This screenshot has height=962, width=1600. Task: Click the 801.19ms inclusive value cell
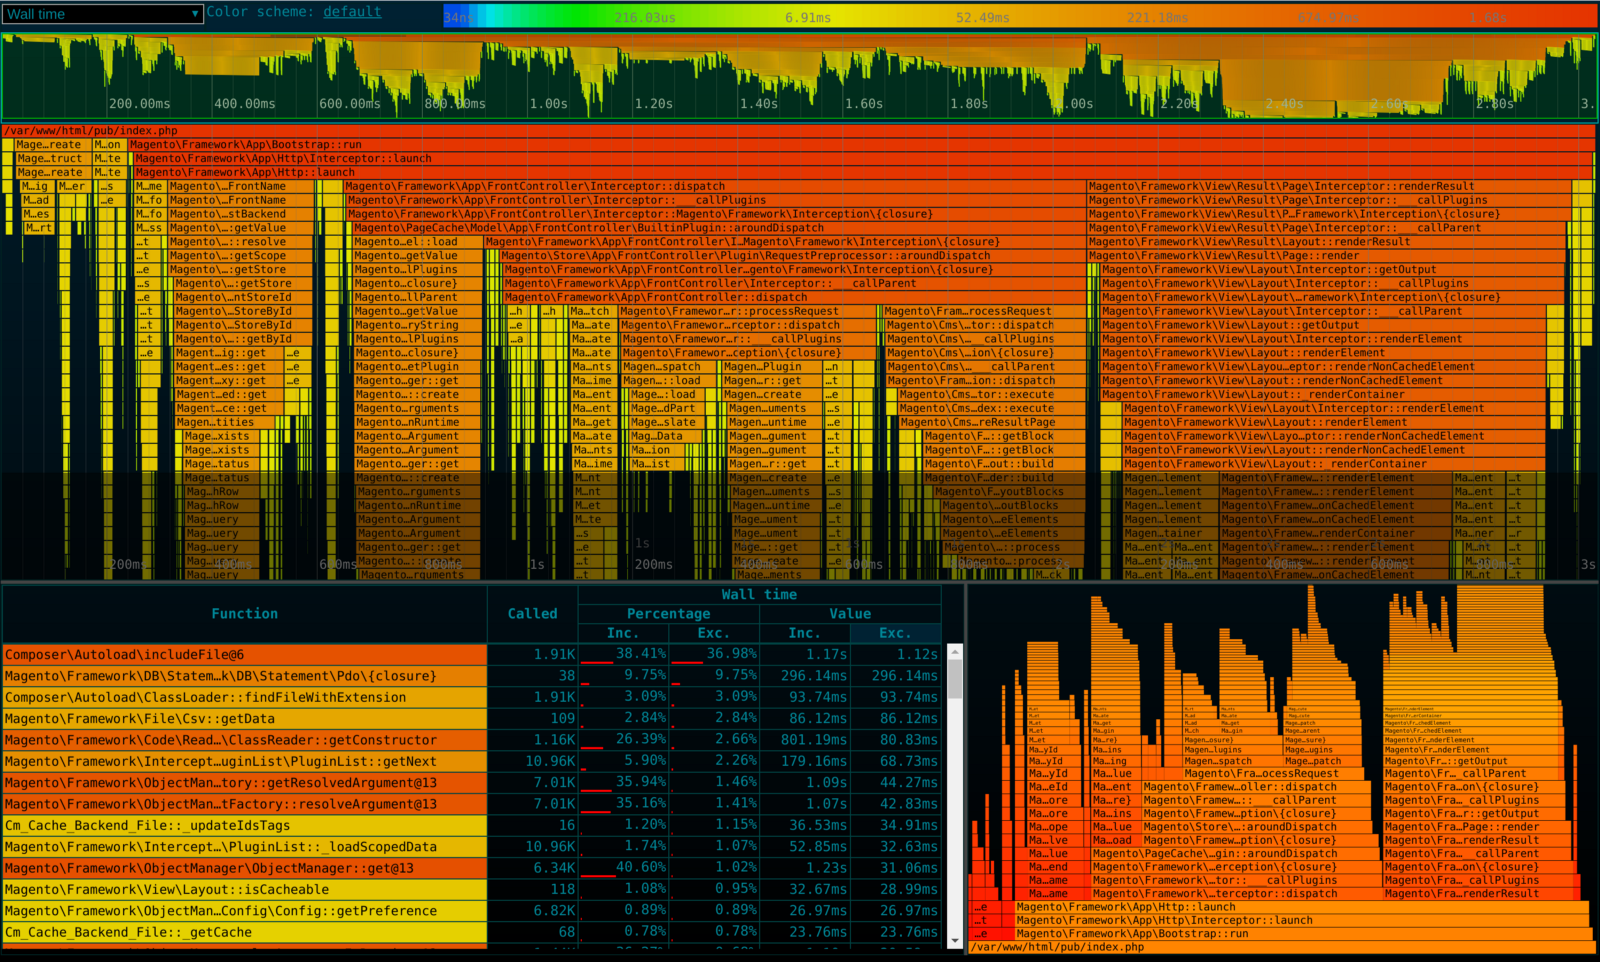[x=805, y=740]
